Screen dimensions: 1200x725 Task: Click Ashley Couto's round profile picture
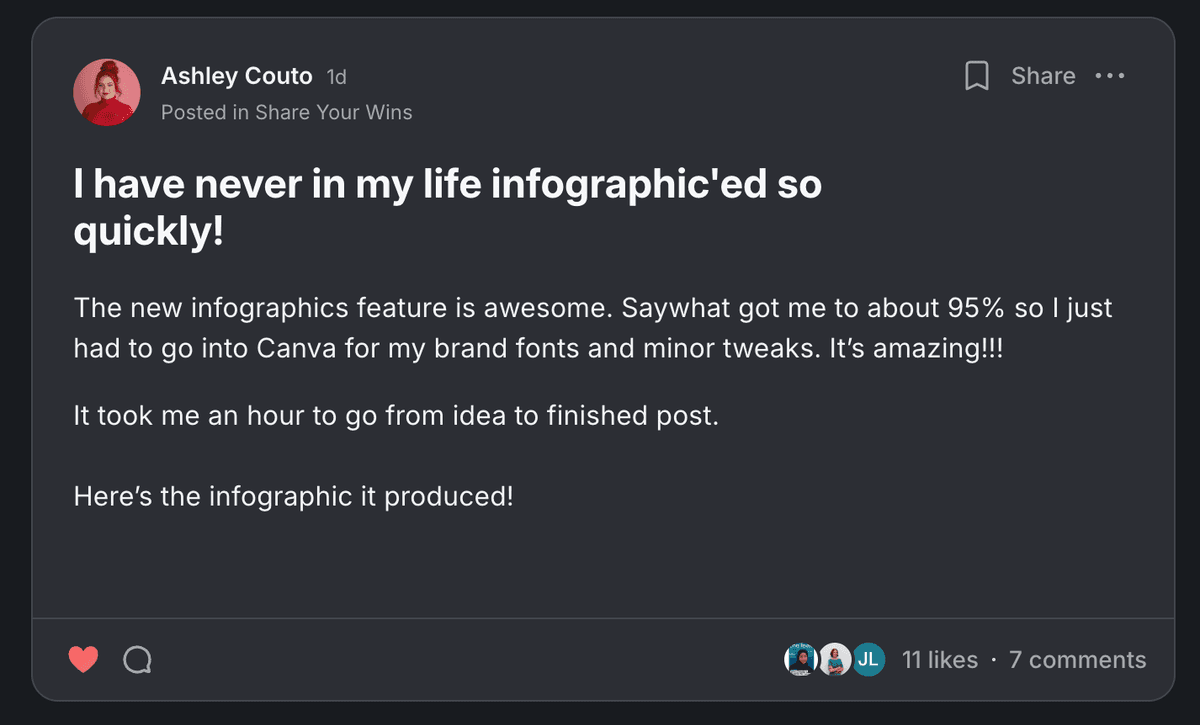[x=107, y=92]
